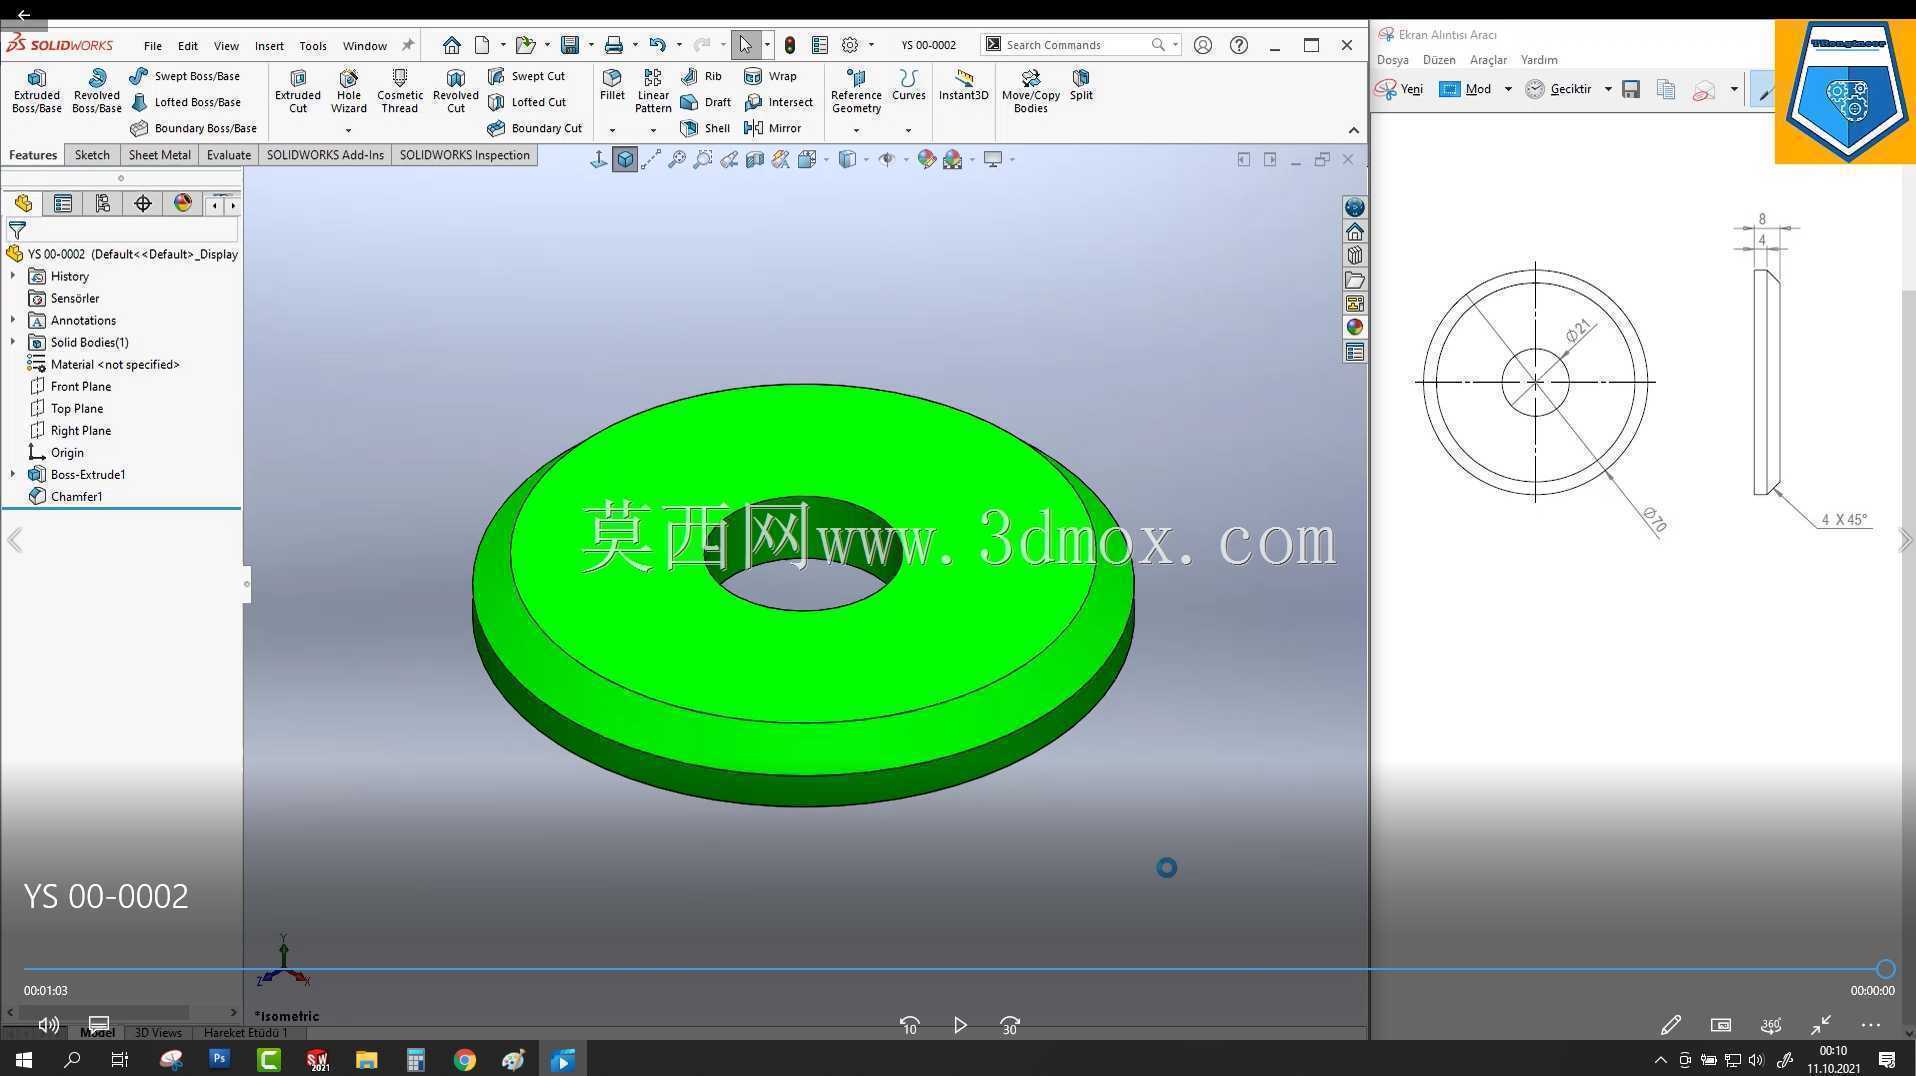This screenshot has width=1916, height=1076.
Task: Choose the Intersect tool
Action: click(779, 102)
